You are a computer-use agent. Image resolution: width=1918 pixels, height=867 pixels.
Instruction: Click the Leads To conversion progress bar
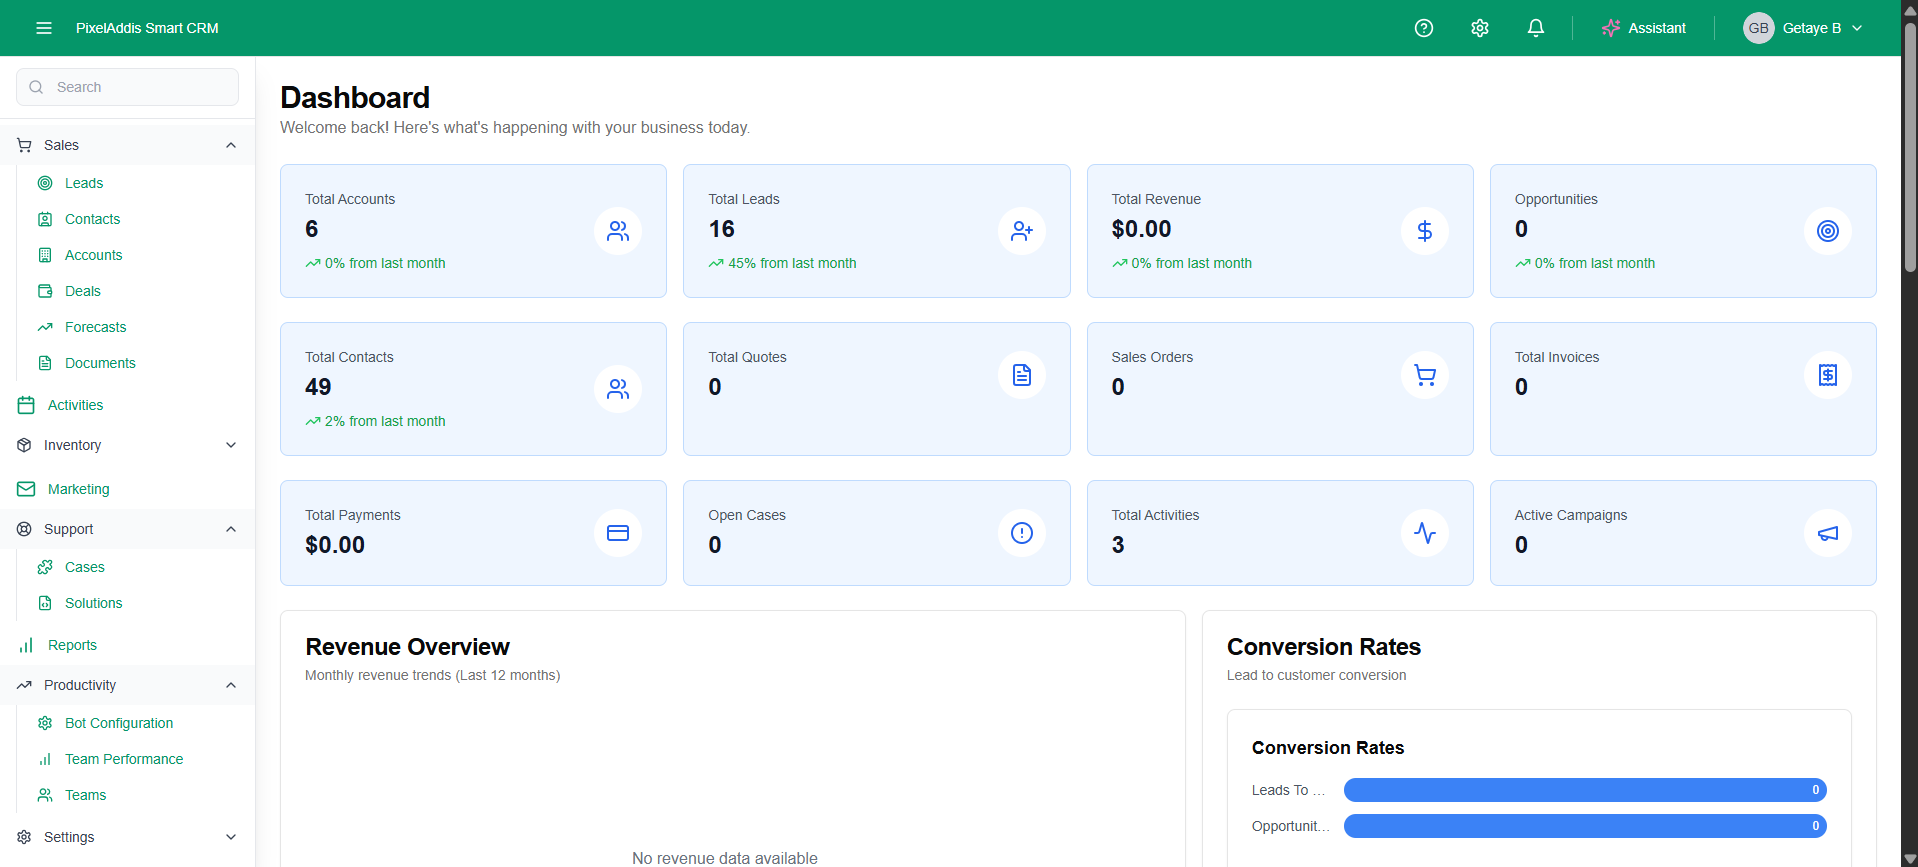click(x=1585, y=790)
